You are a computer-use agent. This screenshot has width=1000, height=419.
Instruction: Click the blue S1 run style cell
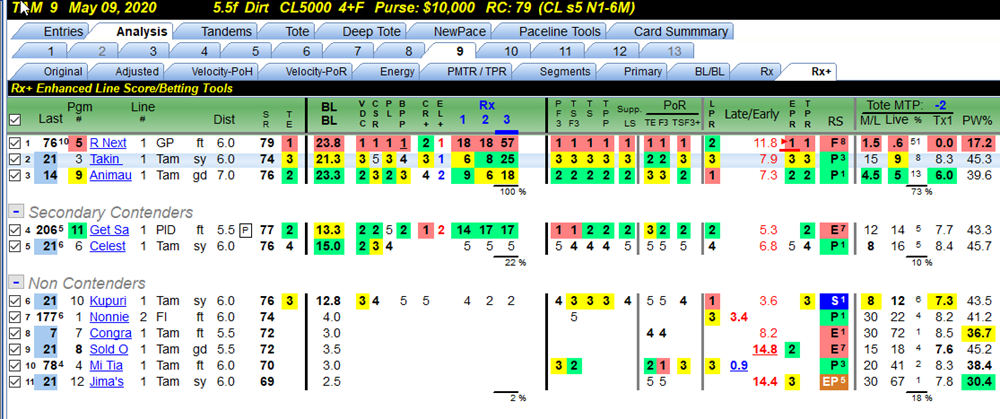pyautogui.click(x=835, y=301)
